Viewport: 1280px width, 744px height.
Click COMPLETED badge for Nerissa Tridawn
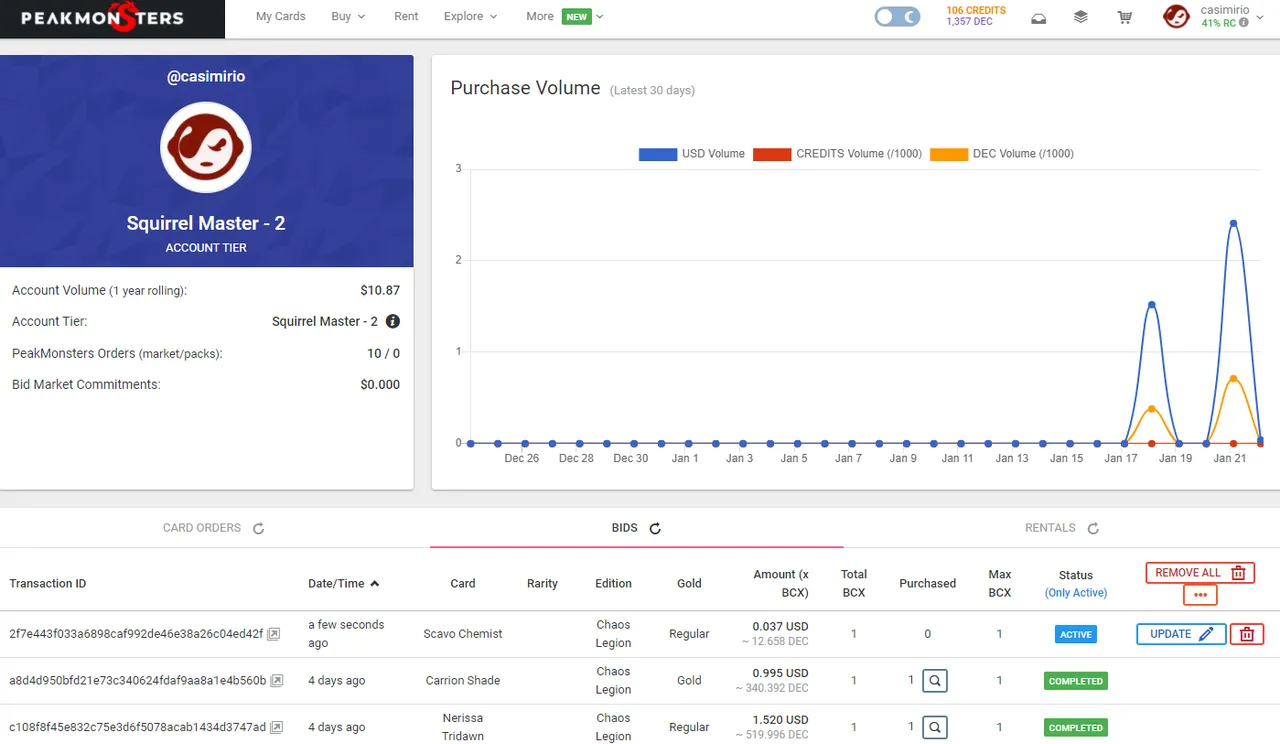1076,727
